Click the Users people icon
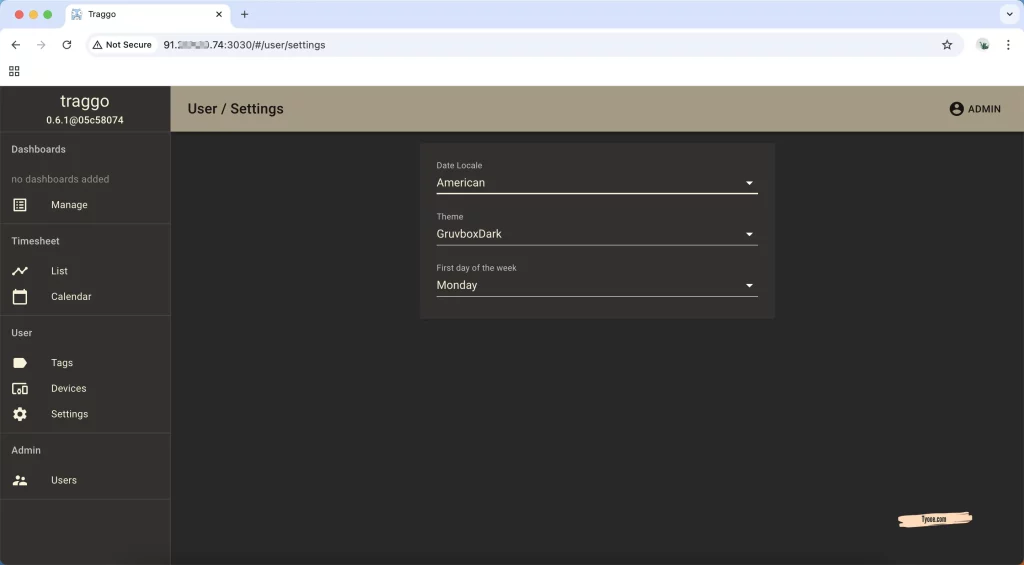This screenshot has height=565, width=1024. click(x=20, y=480)
